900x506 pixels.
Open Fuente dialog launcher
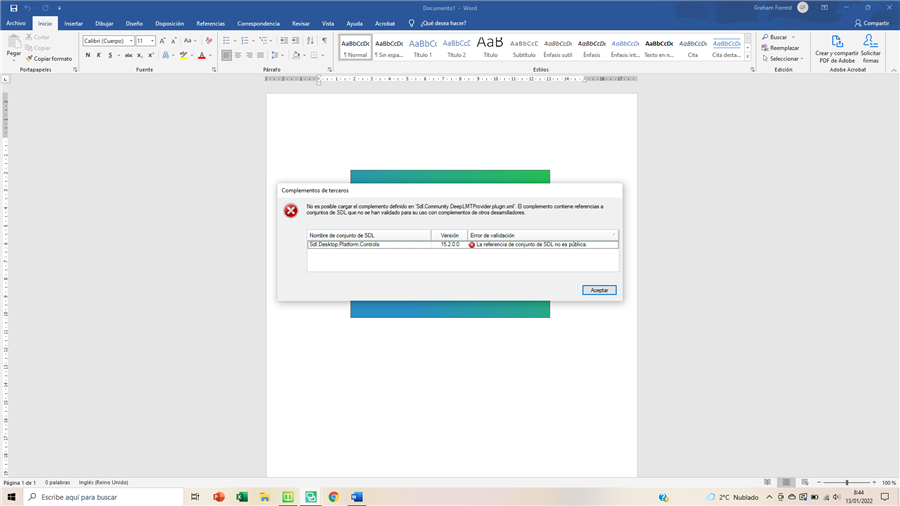[214, 69]
